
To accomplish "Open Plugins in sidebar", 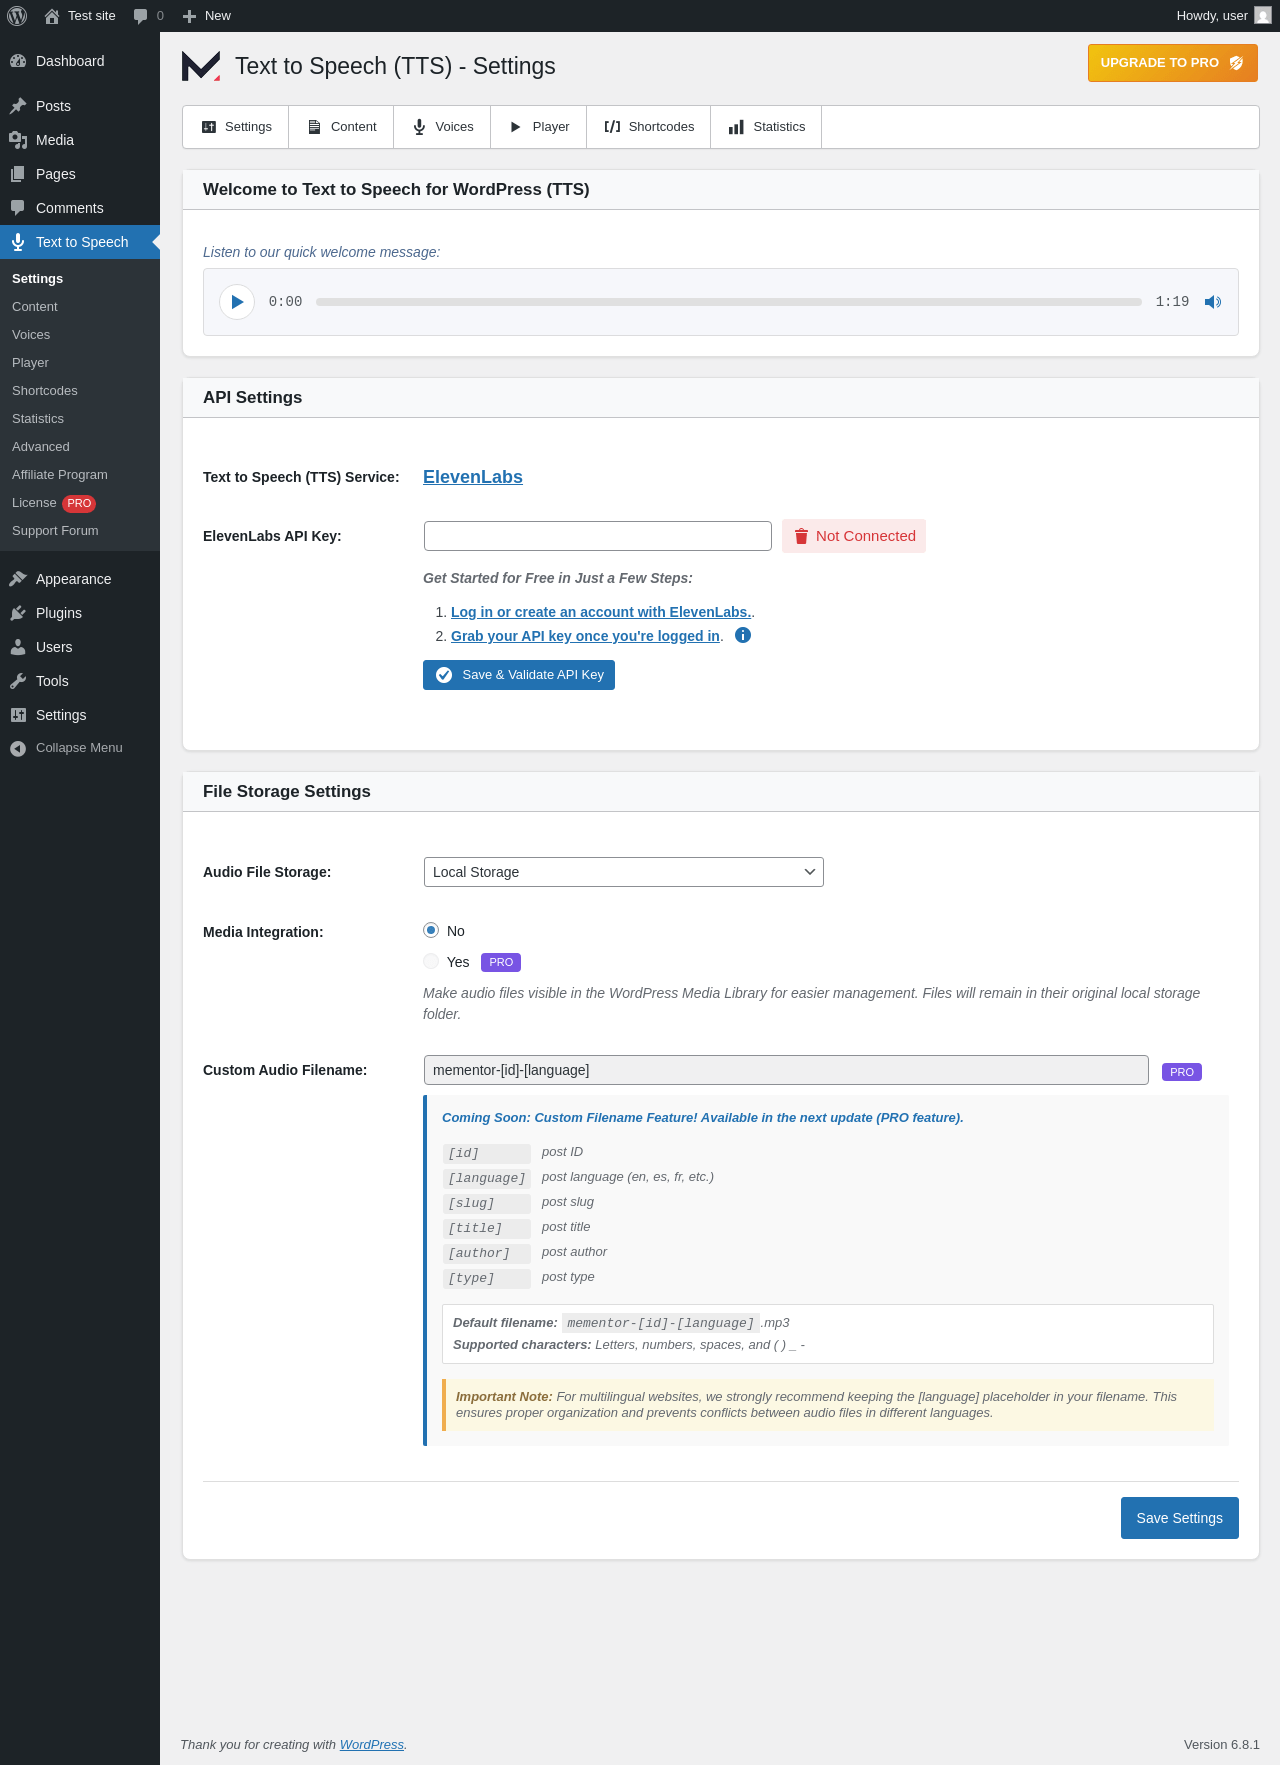I will (x=80, y=613).
